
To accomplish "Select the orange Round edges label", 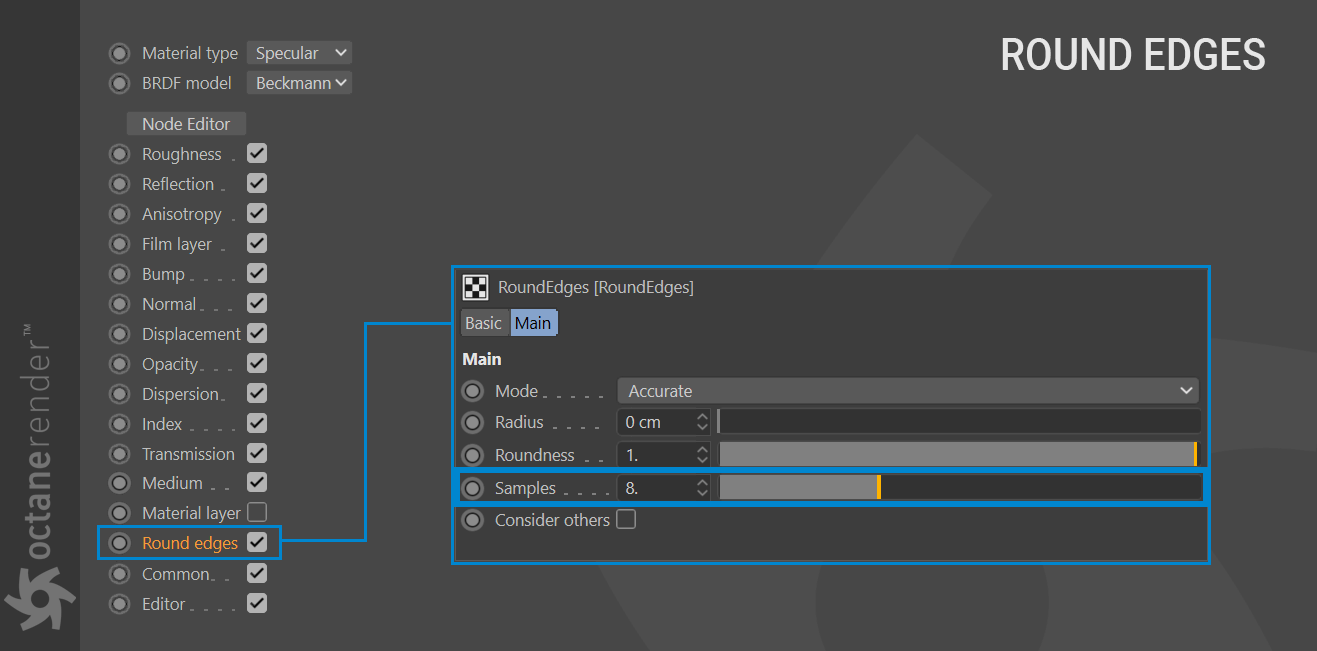I will coord(190,543).
